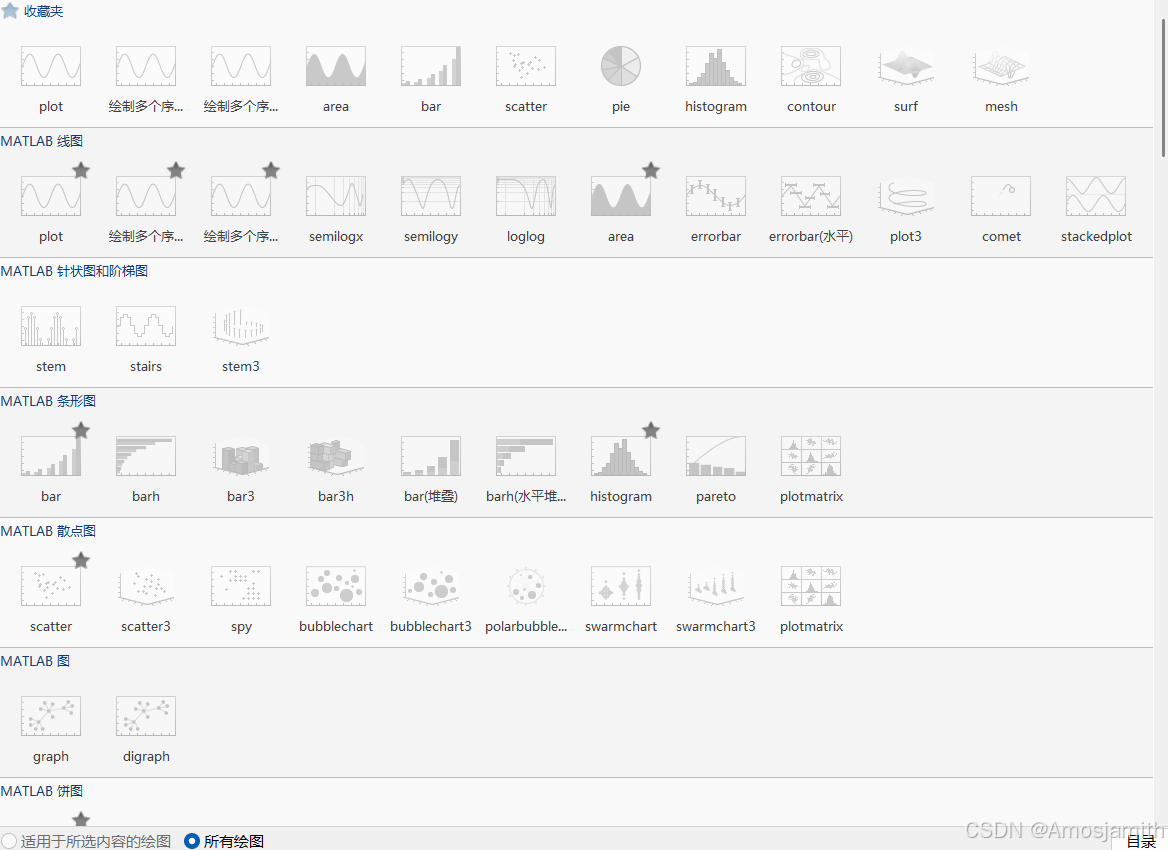The image size is (1168, 850).
Task: Select the bar3 3D bar chart
Action: 241,457
